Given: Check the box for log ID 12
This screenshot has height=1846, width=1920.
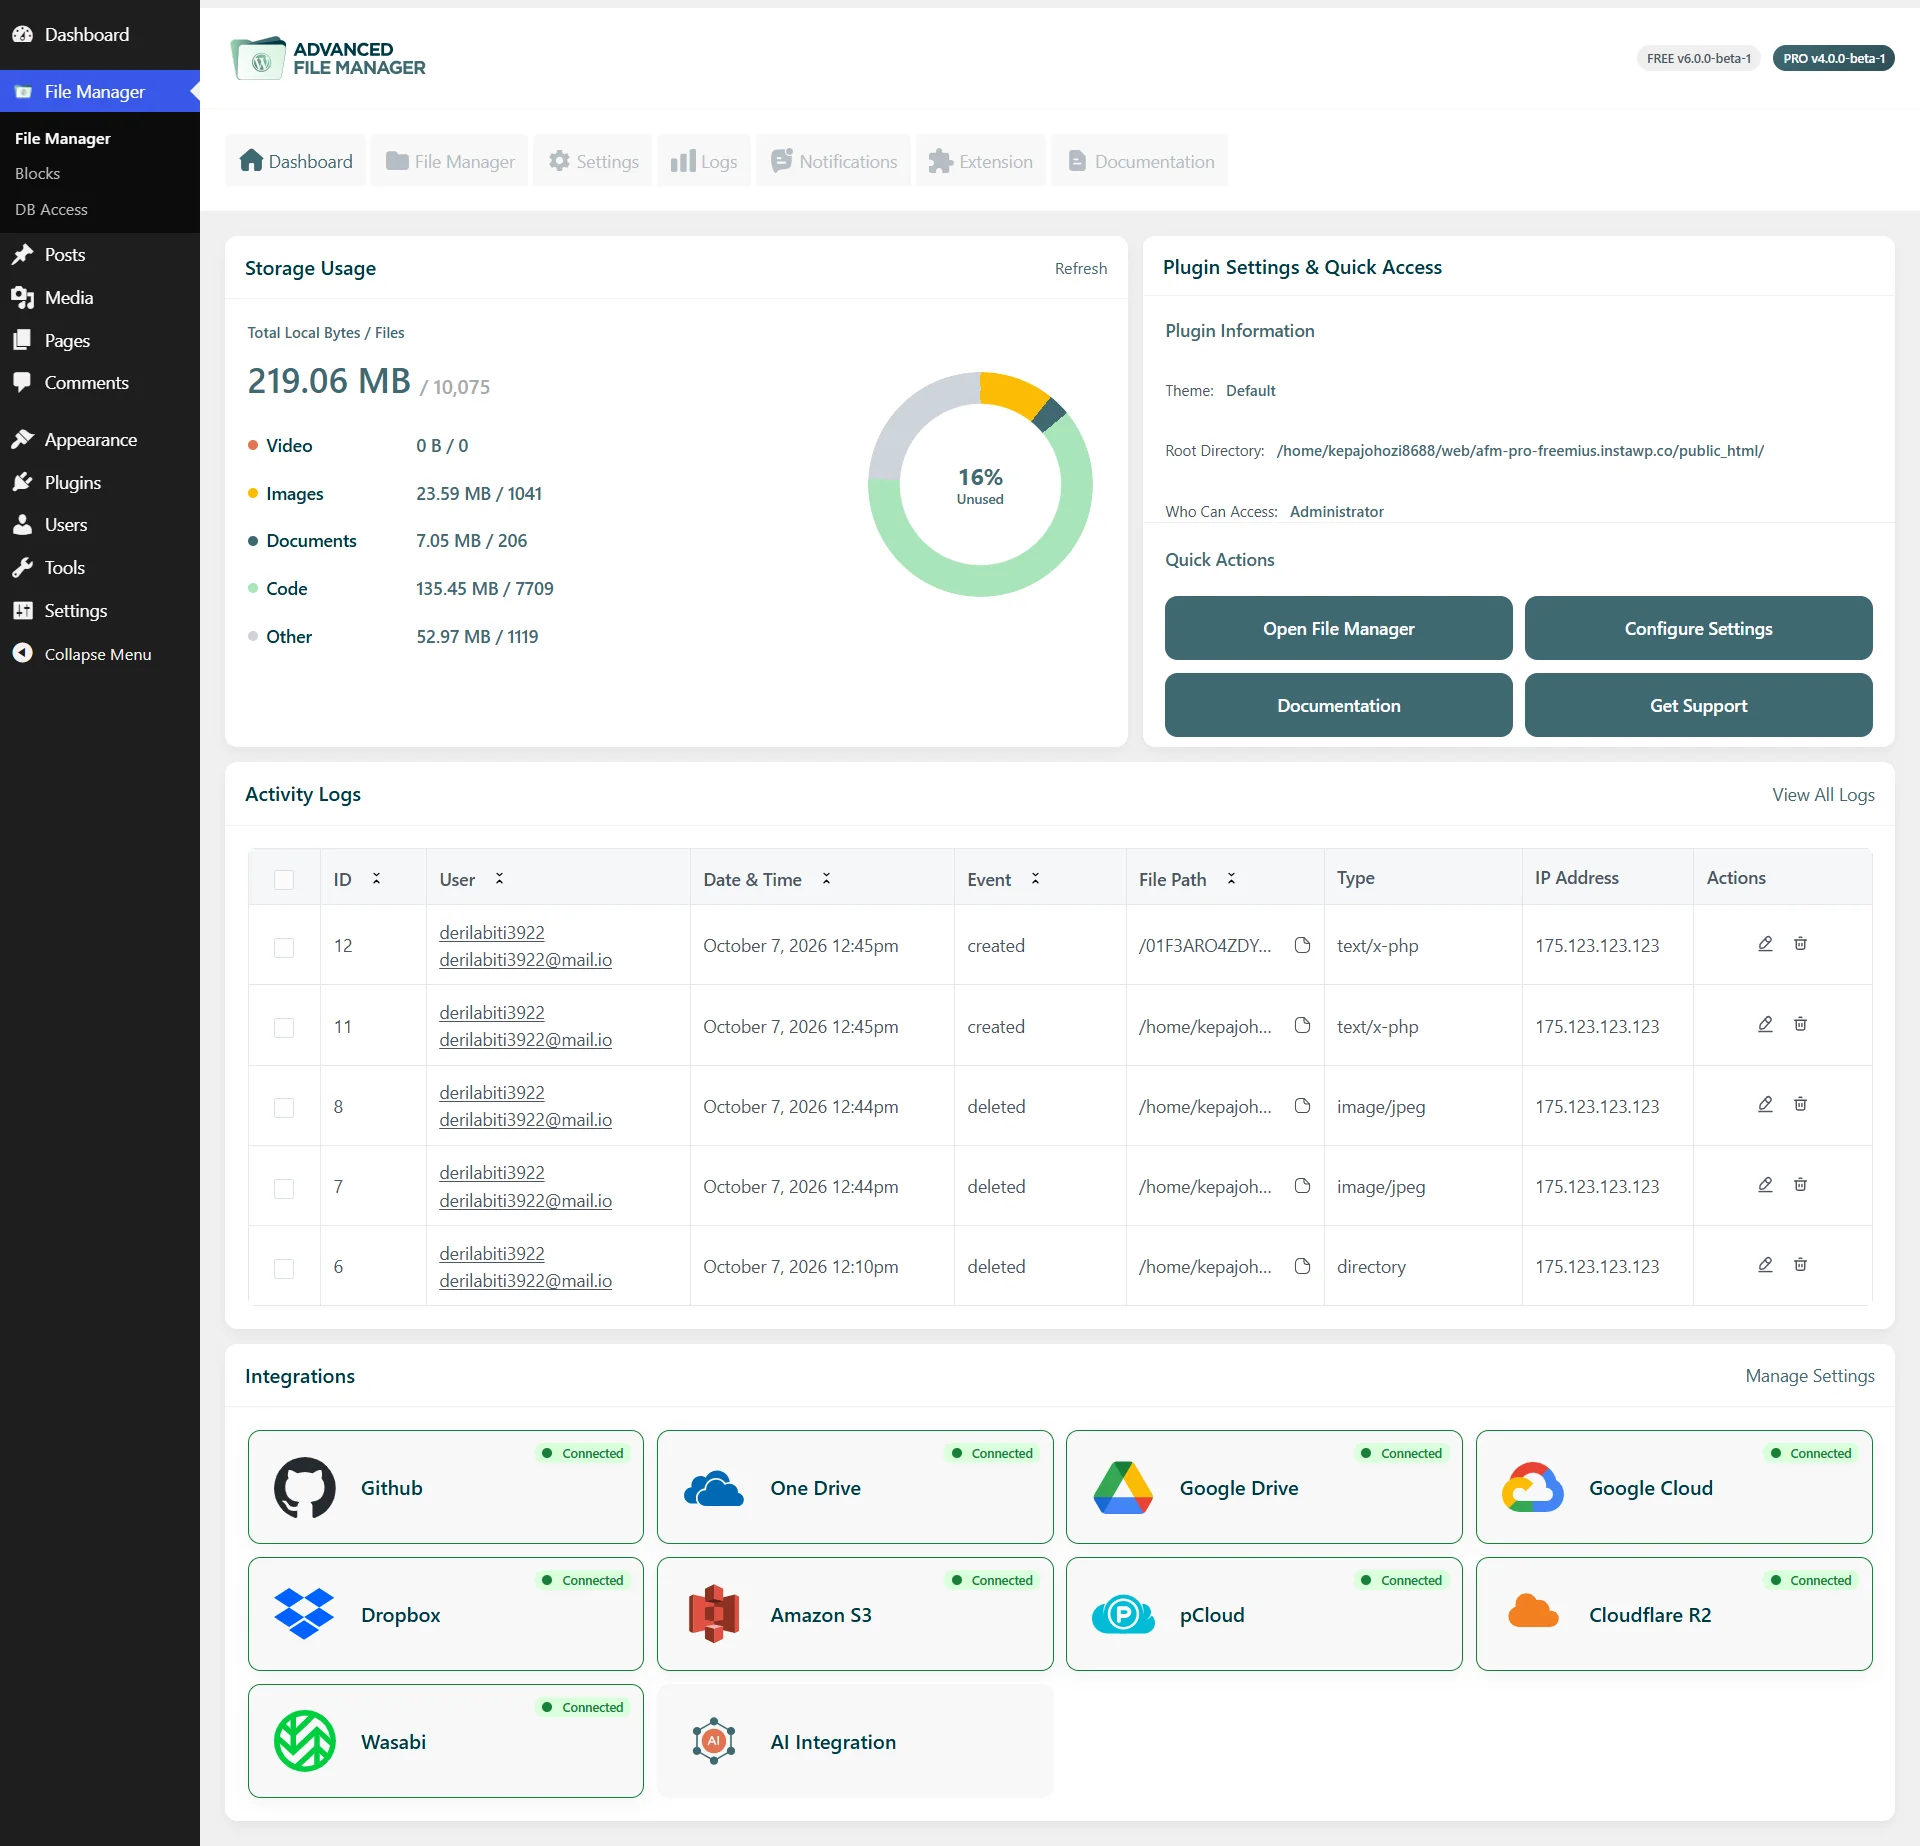Looking at the screenshot, I should pyautogui.click(x=284, y=947).
